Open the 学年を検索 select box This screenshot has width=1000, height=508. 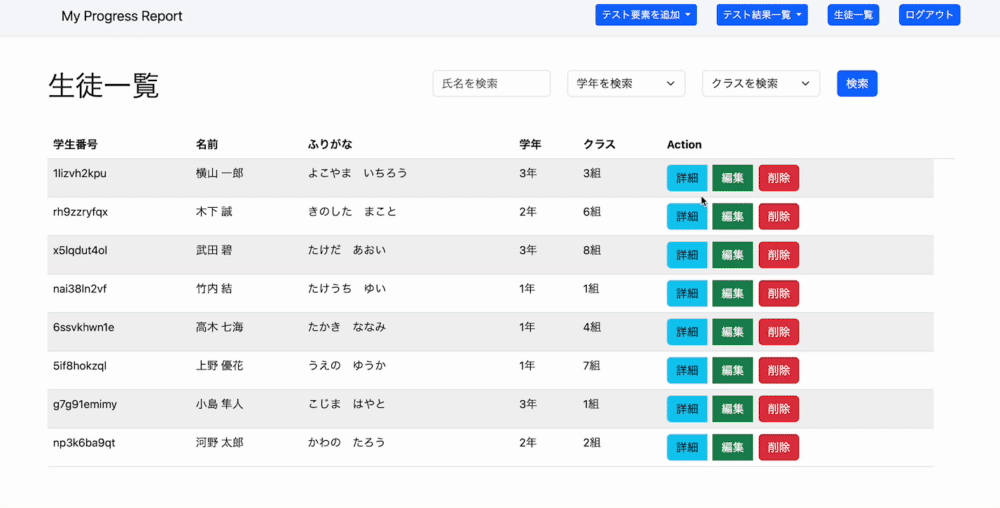626,84
